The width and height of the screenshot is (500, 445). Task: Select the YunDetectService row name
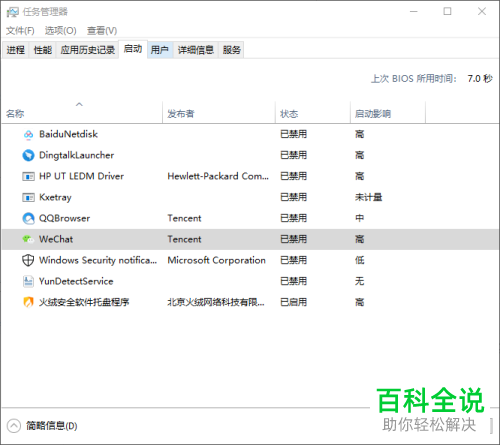[76, 281]
